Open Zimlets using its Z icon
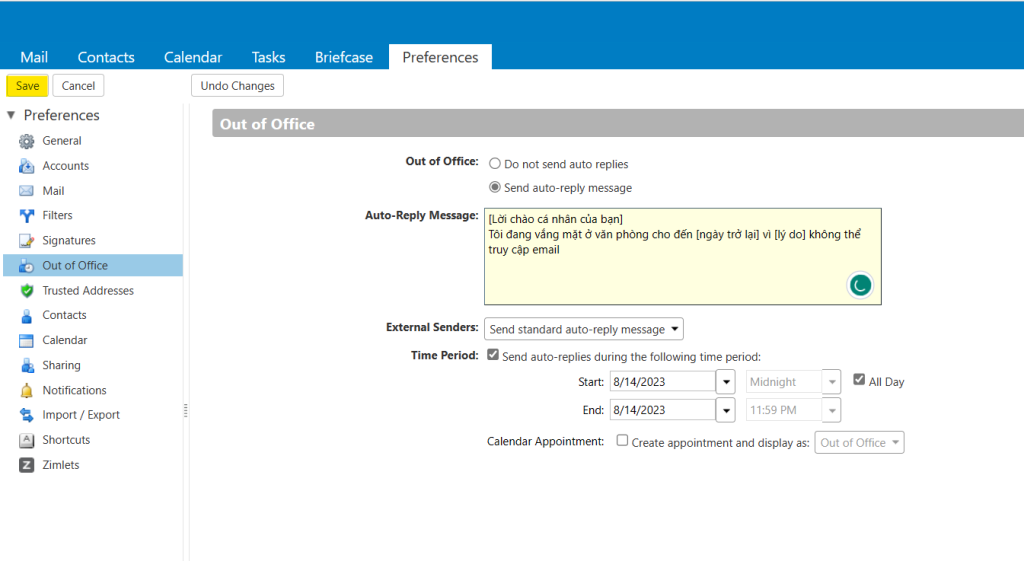The image size is (1024, 561). point(27,465)
